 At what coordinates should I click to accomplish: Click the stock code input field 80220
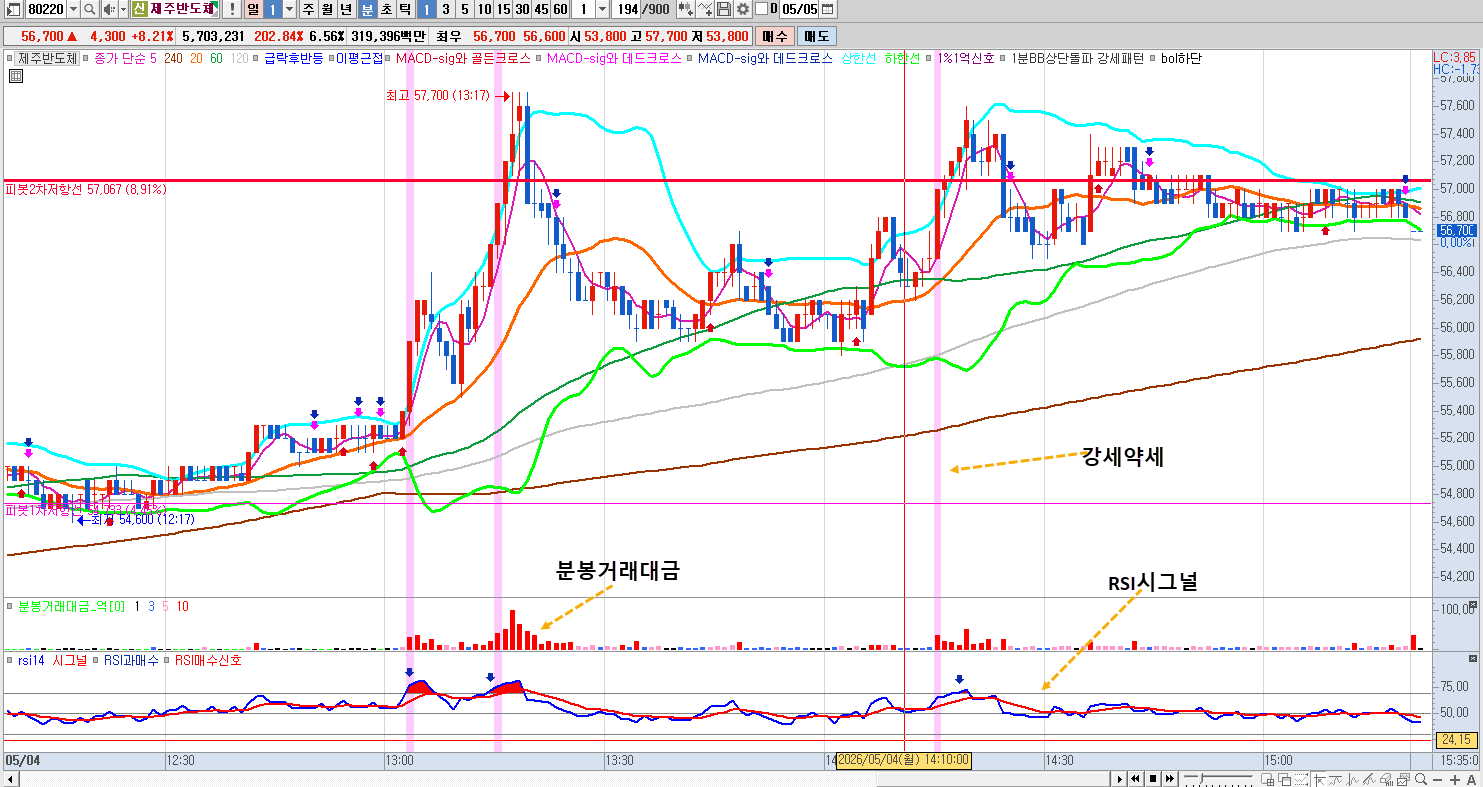[x=45, y=9]
